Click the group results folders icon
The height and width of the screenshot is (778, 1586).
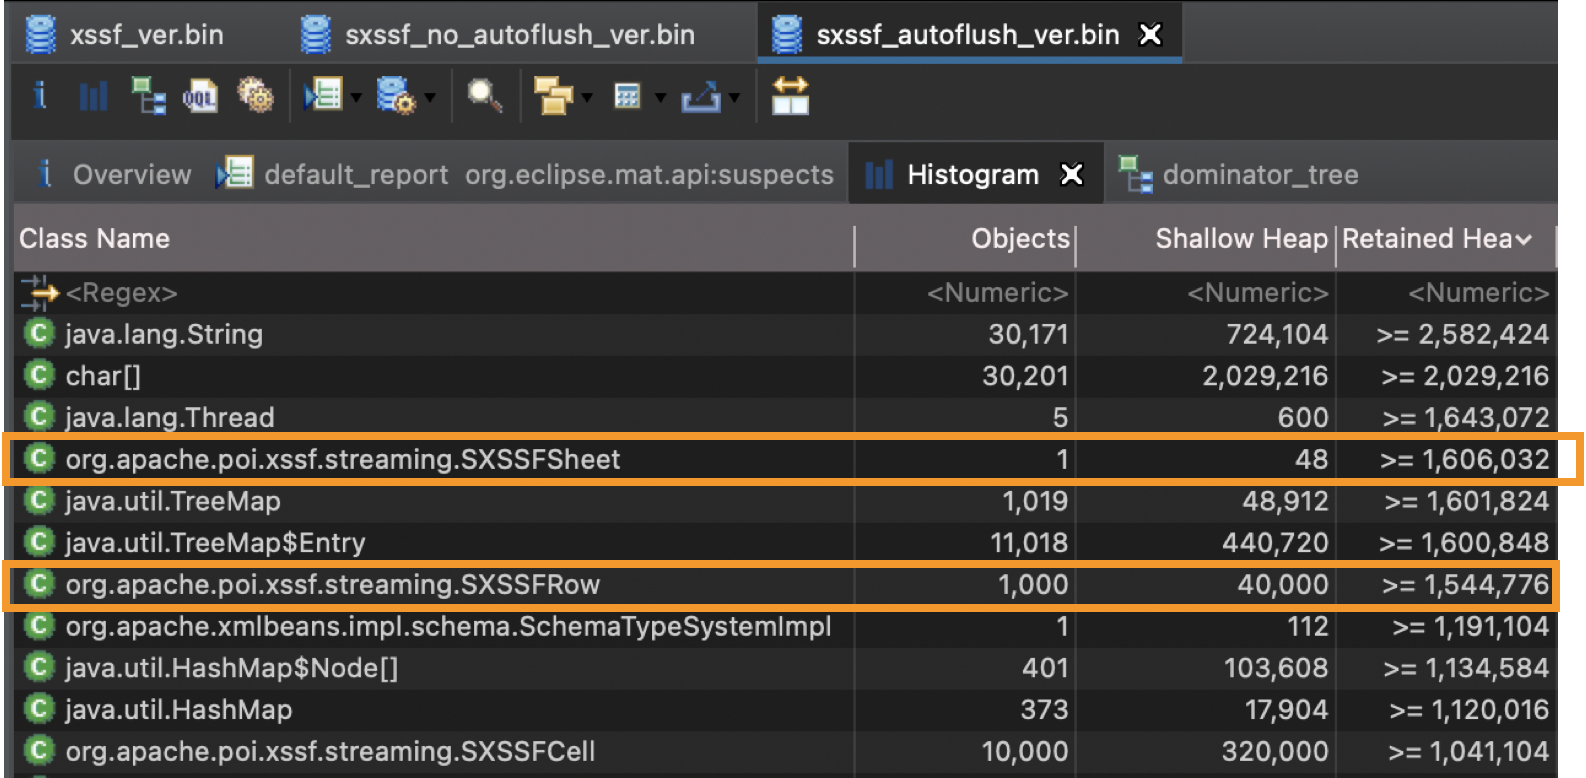pyautogui.click(x=553, y=97)
